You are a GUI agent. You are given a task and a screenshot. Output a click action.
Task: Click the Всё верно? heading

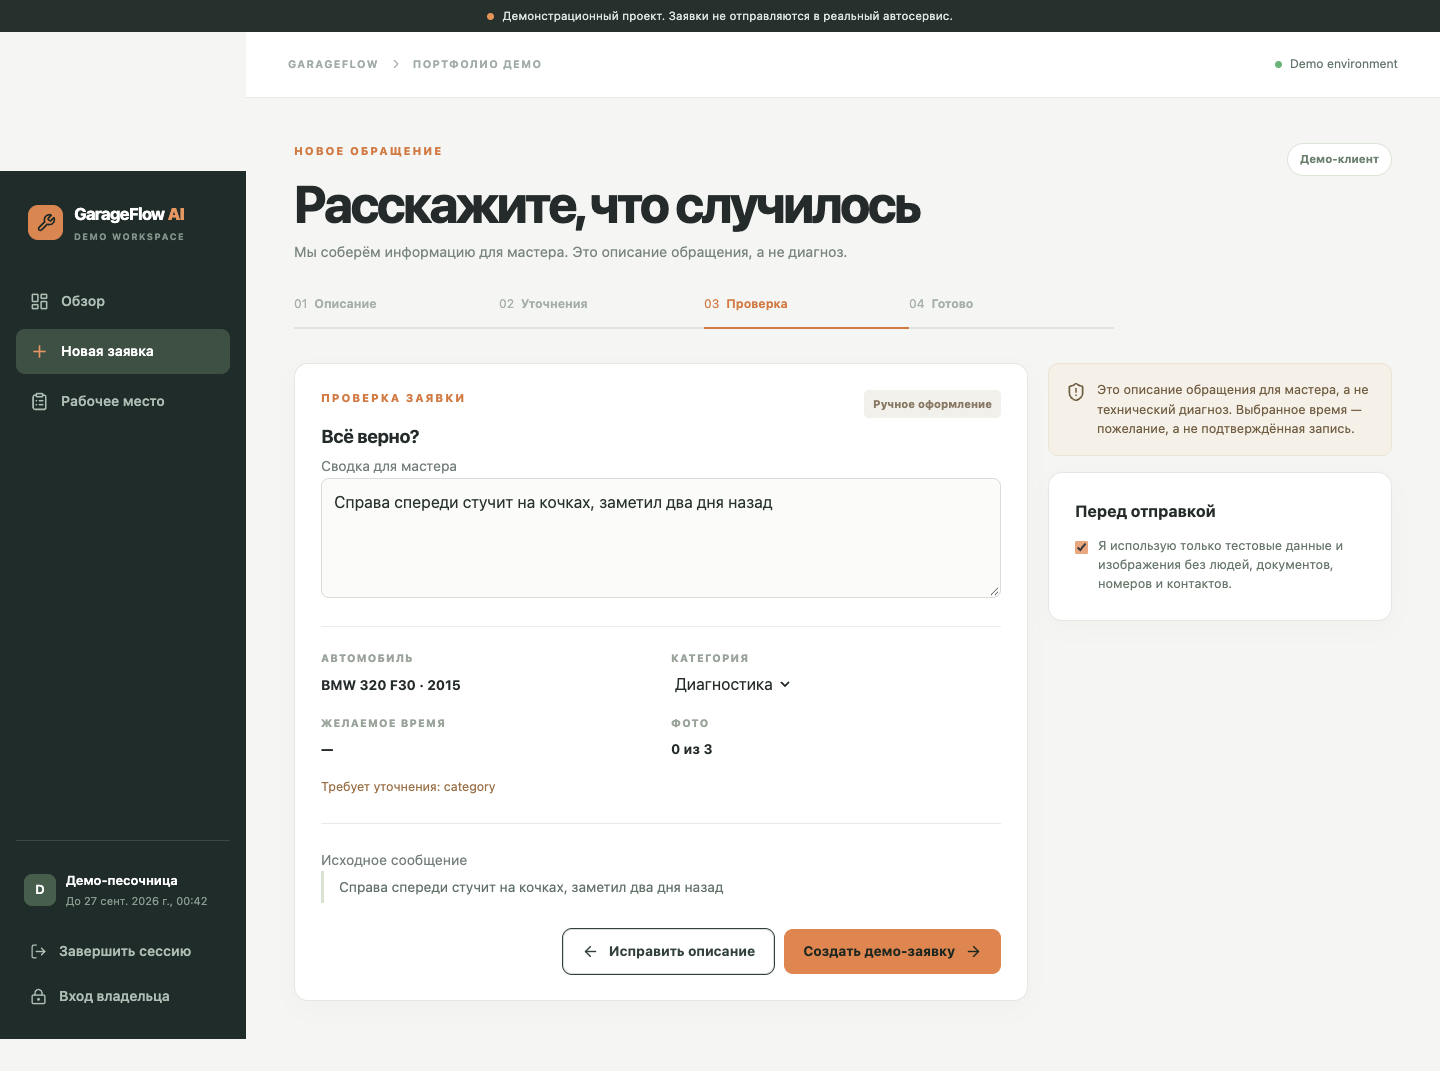(x=370, y=437)
